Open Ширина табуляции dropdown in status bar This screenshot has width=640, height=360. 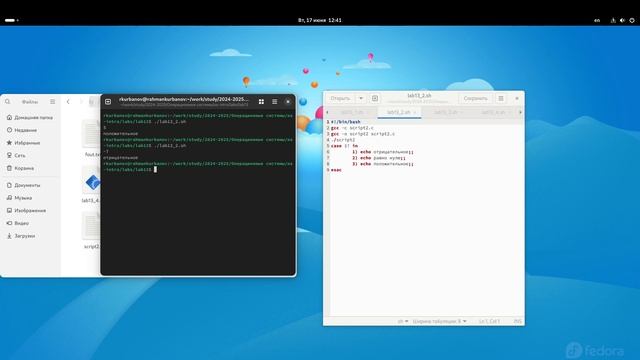coord(439,322)
